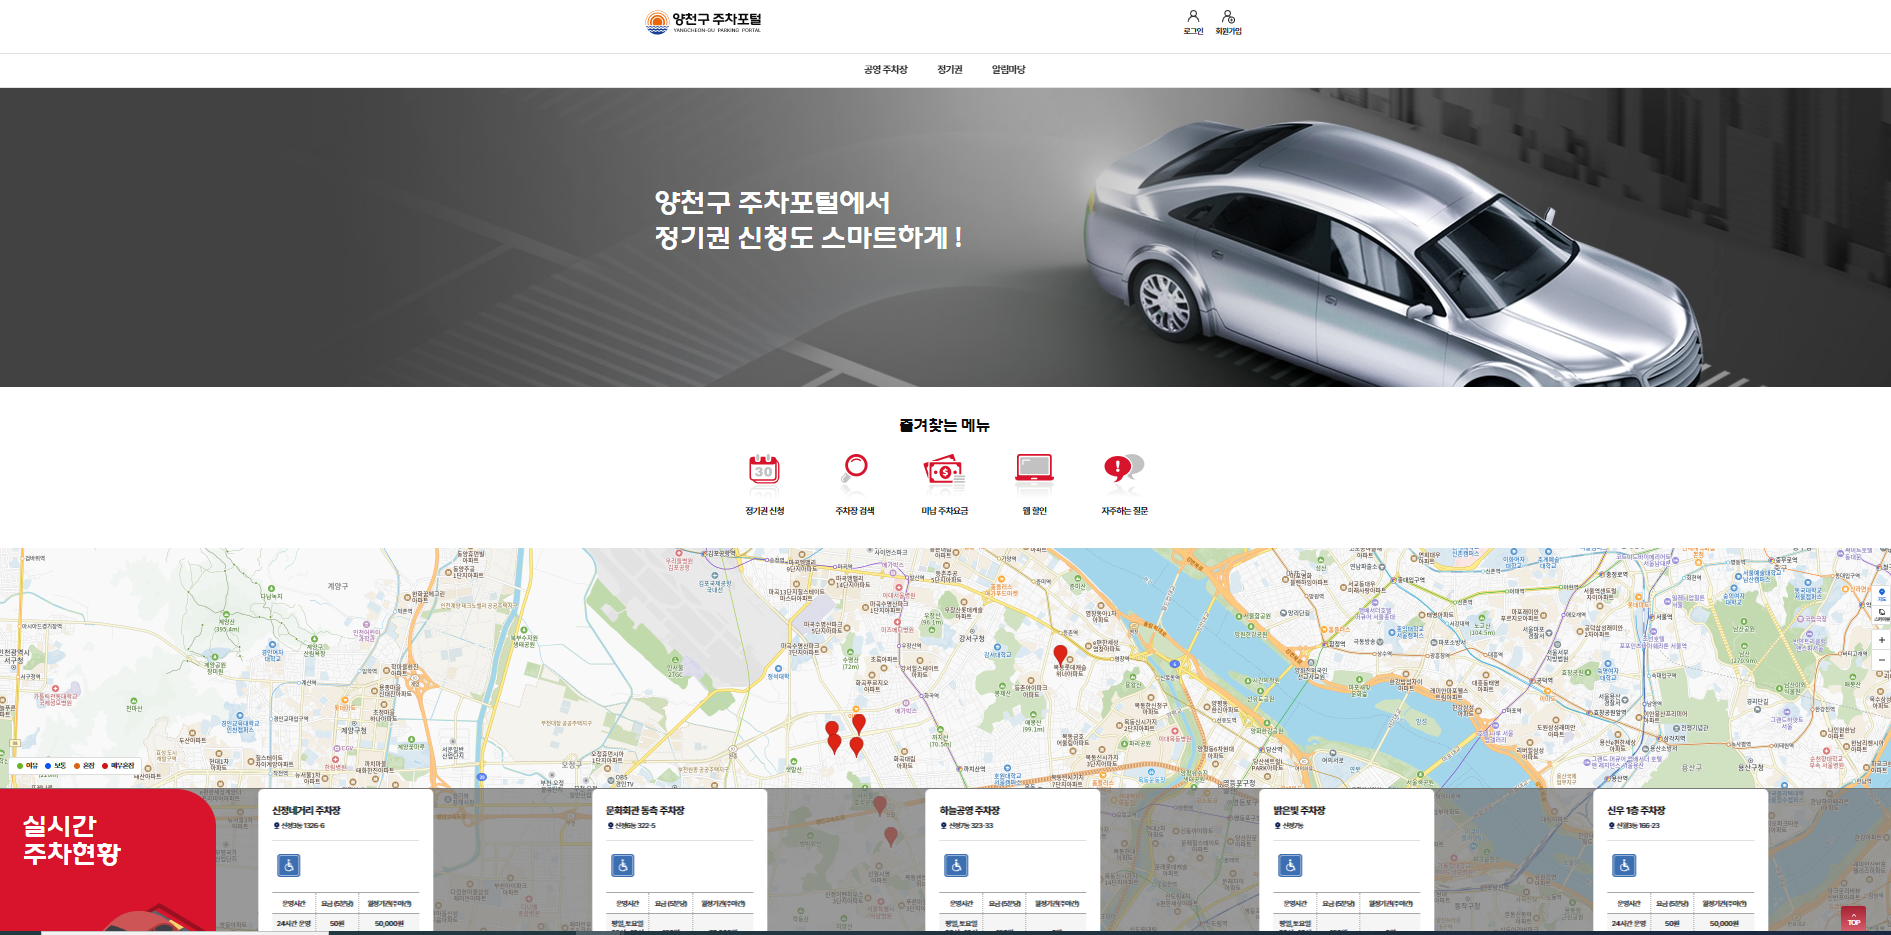1891x935 pixels.
Task: Click the red TOP scroll button
Action: click(1853, 919)
